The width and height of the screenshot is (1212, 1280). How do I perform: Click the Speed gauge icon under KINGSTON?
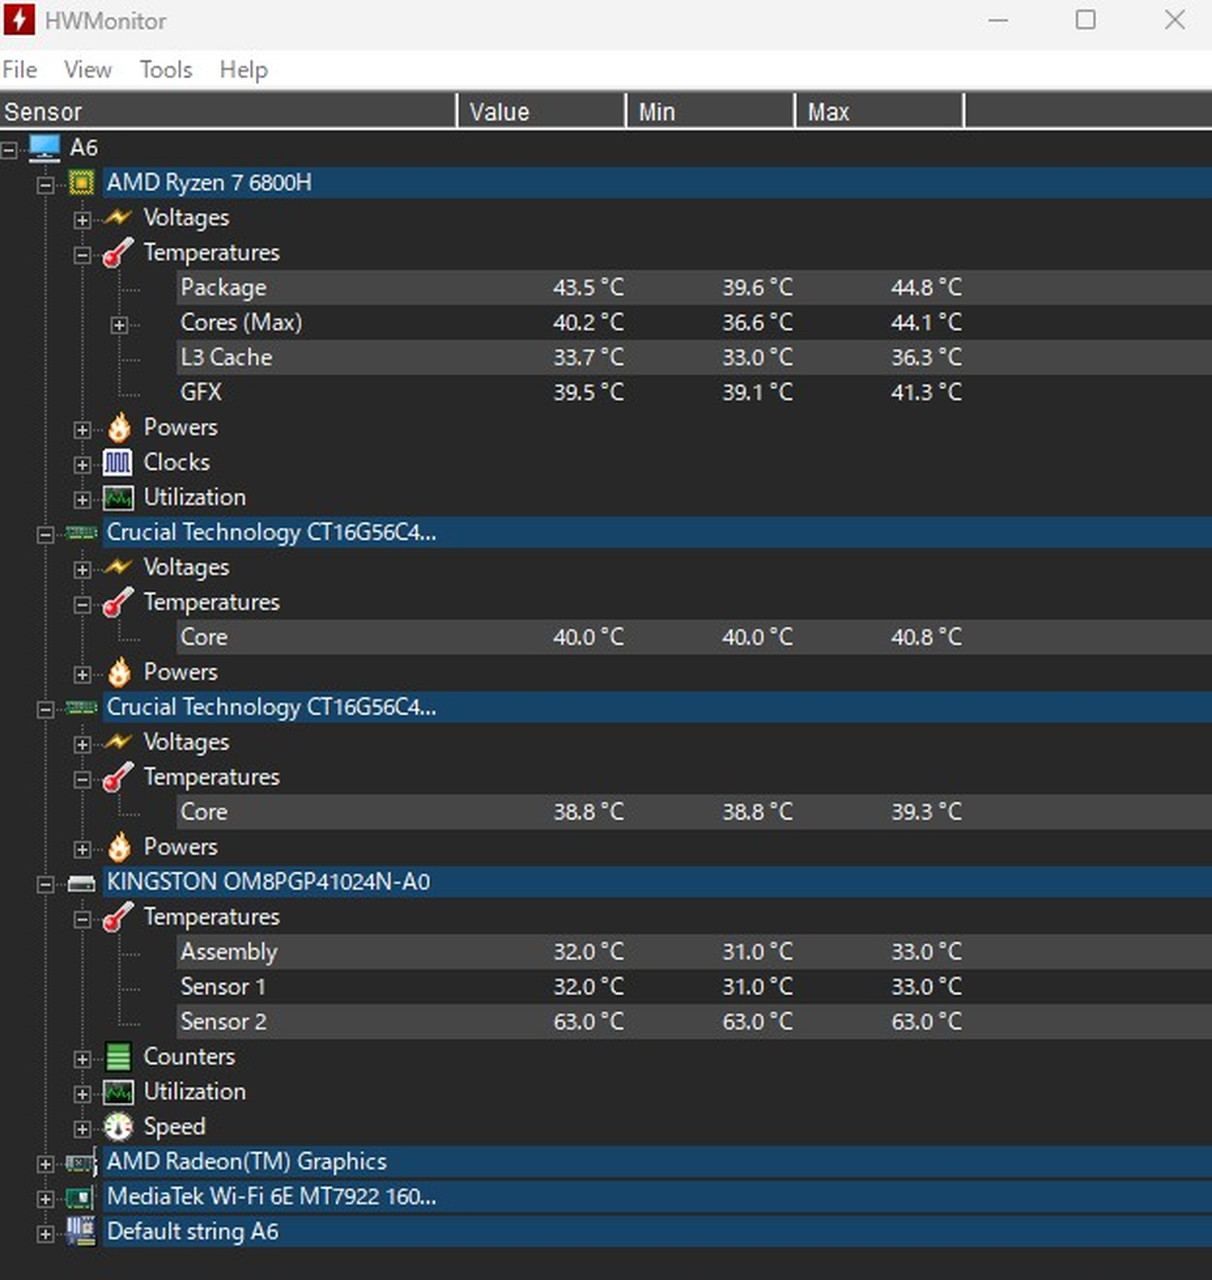click(118, 1127)
